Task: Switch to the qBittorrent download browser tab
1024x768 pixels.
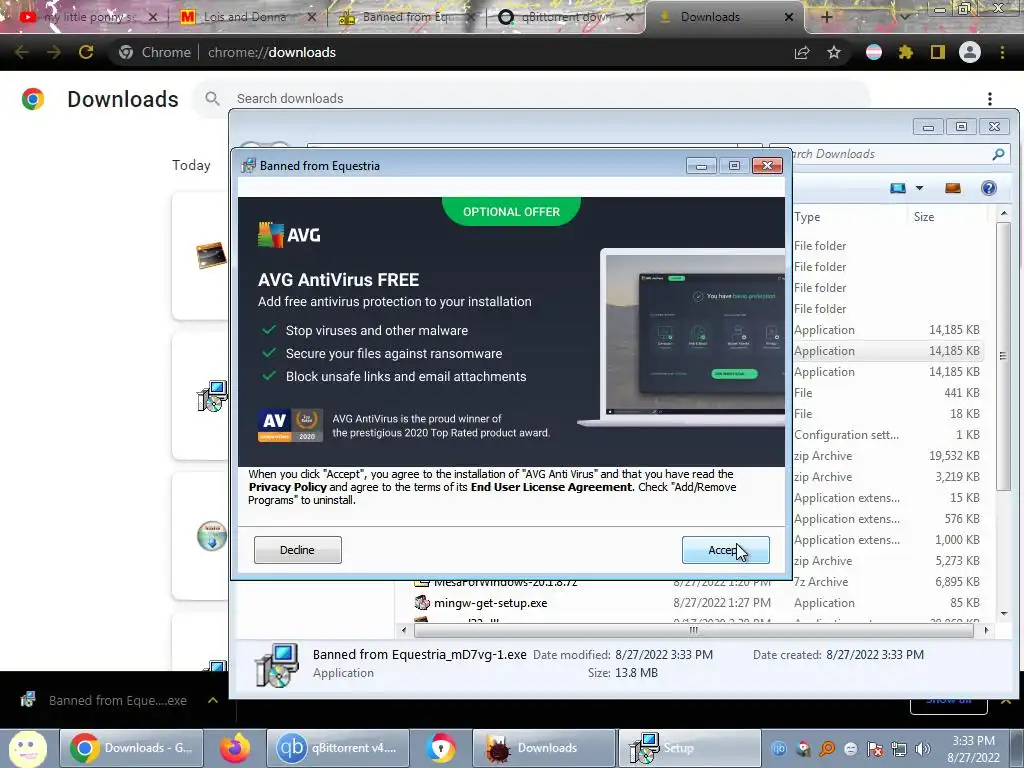Action: tap(565, 17)
